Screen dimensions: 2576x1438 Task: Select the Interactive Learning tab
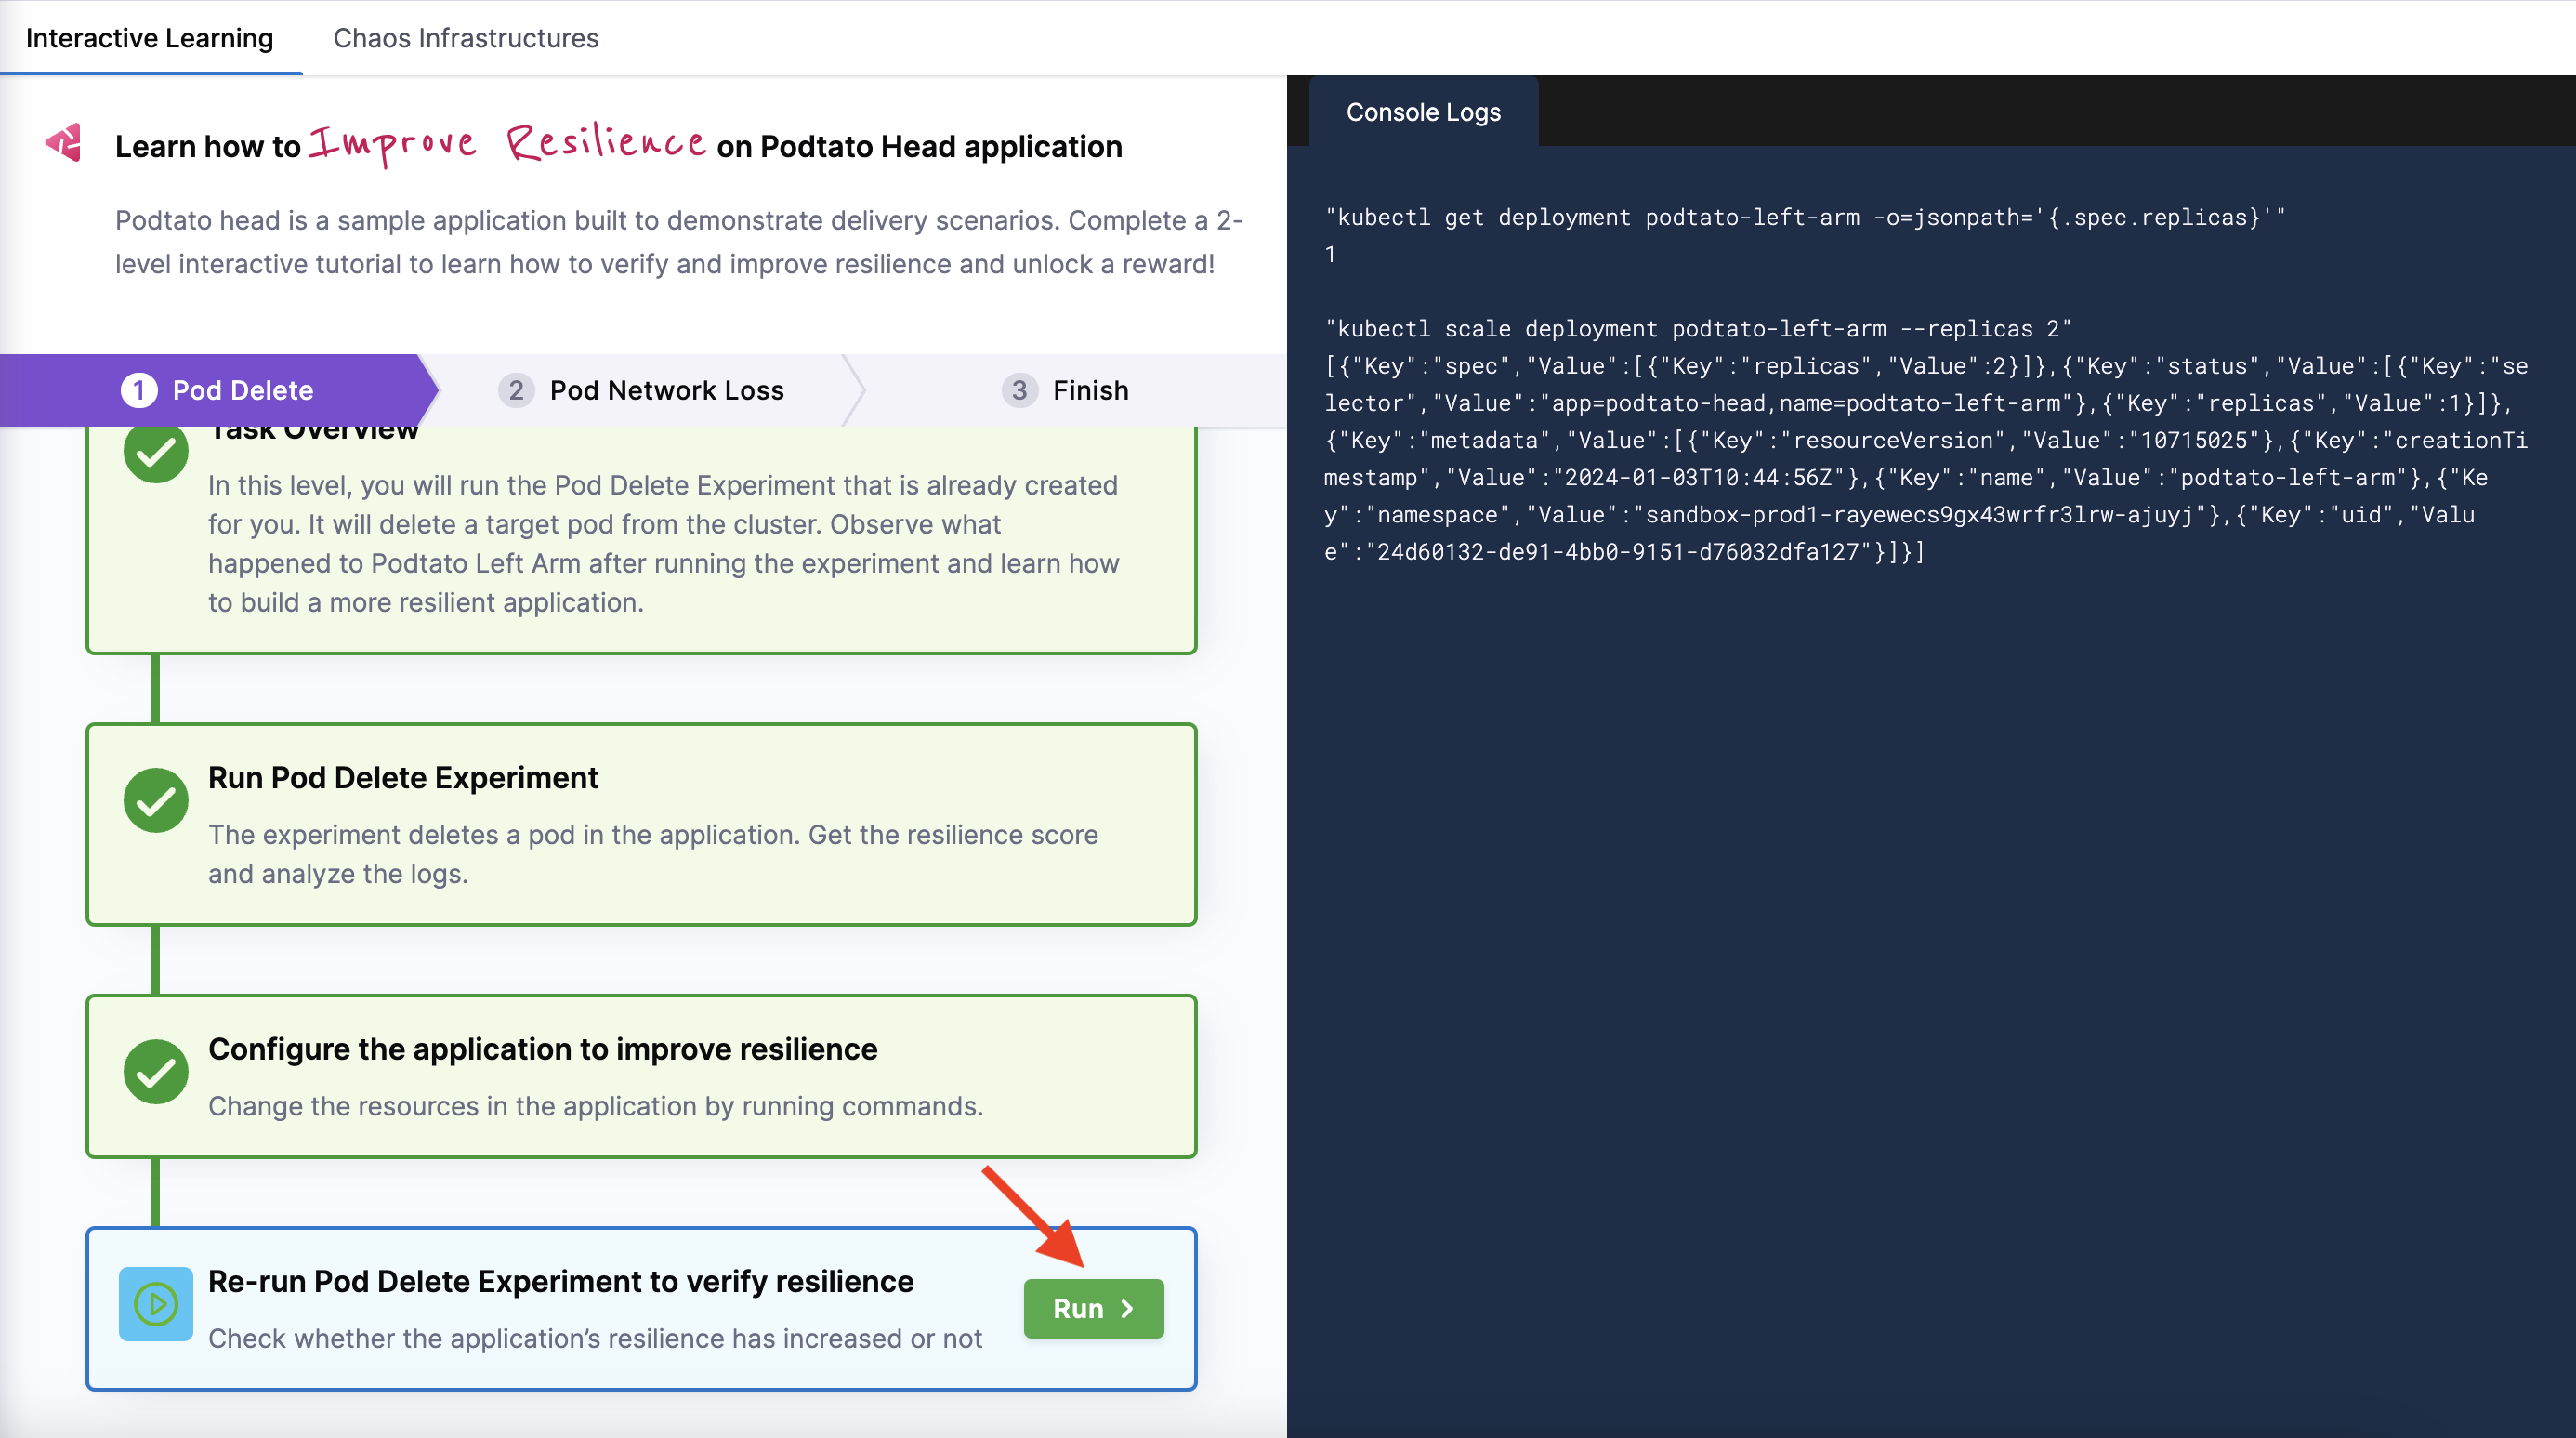[x=150, y=38]
